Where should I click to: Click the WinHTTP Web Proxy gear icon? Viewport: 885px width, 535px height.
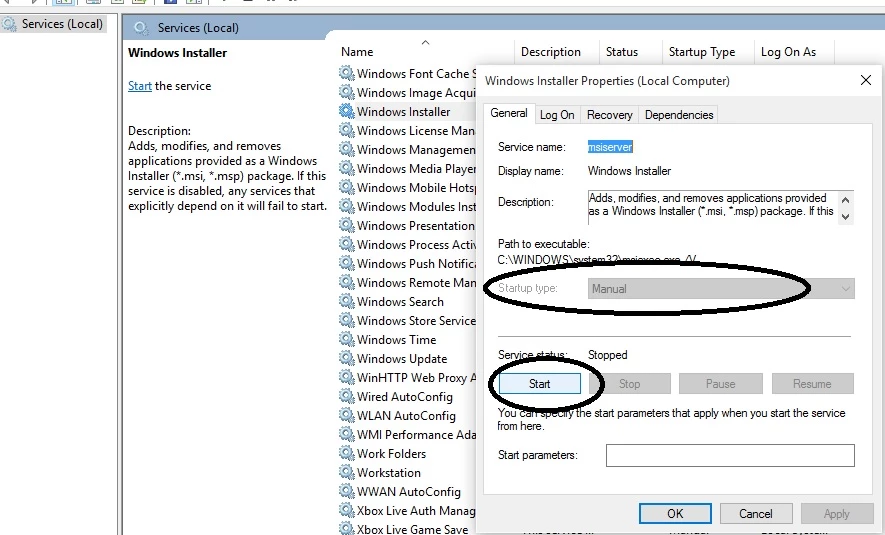(x=347, y=376)
